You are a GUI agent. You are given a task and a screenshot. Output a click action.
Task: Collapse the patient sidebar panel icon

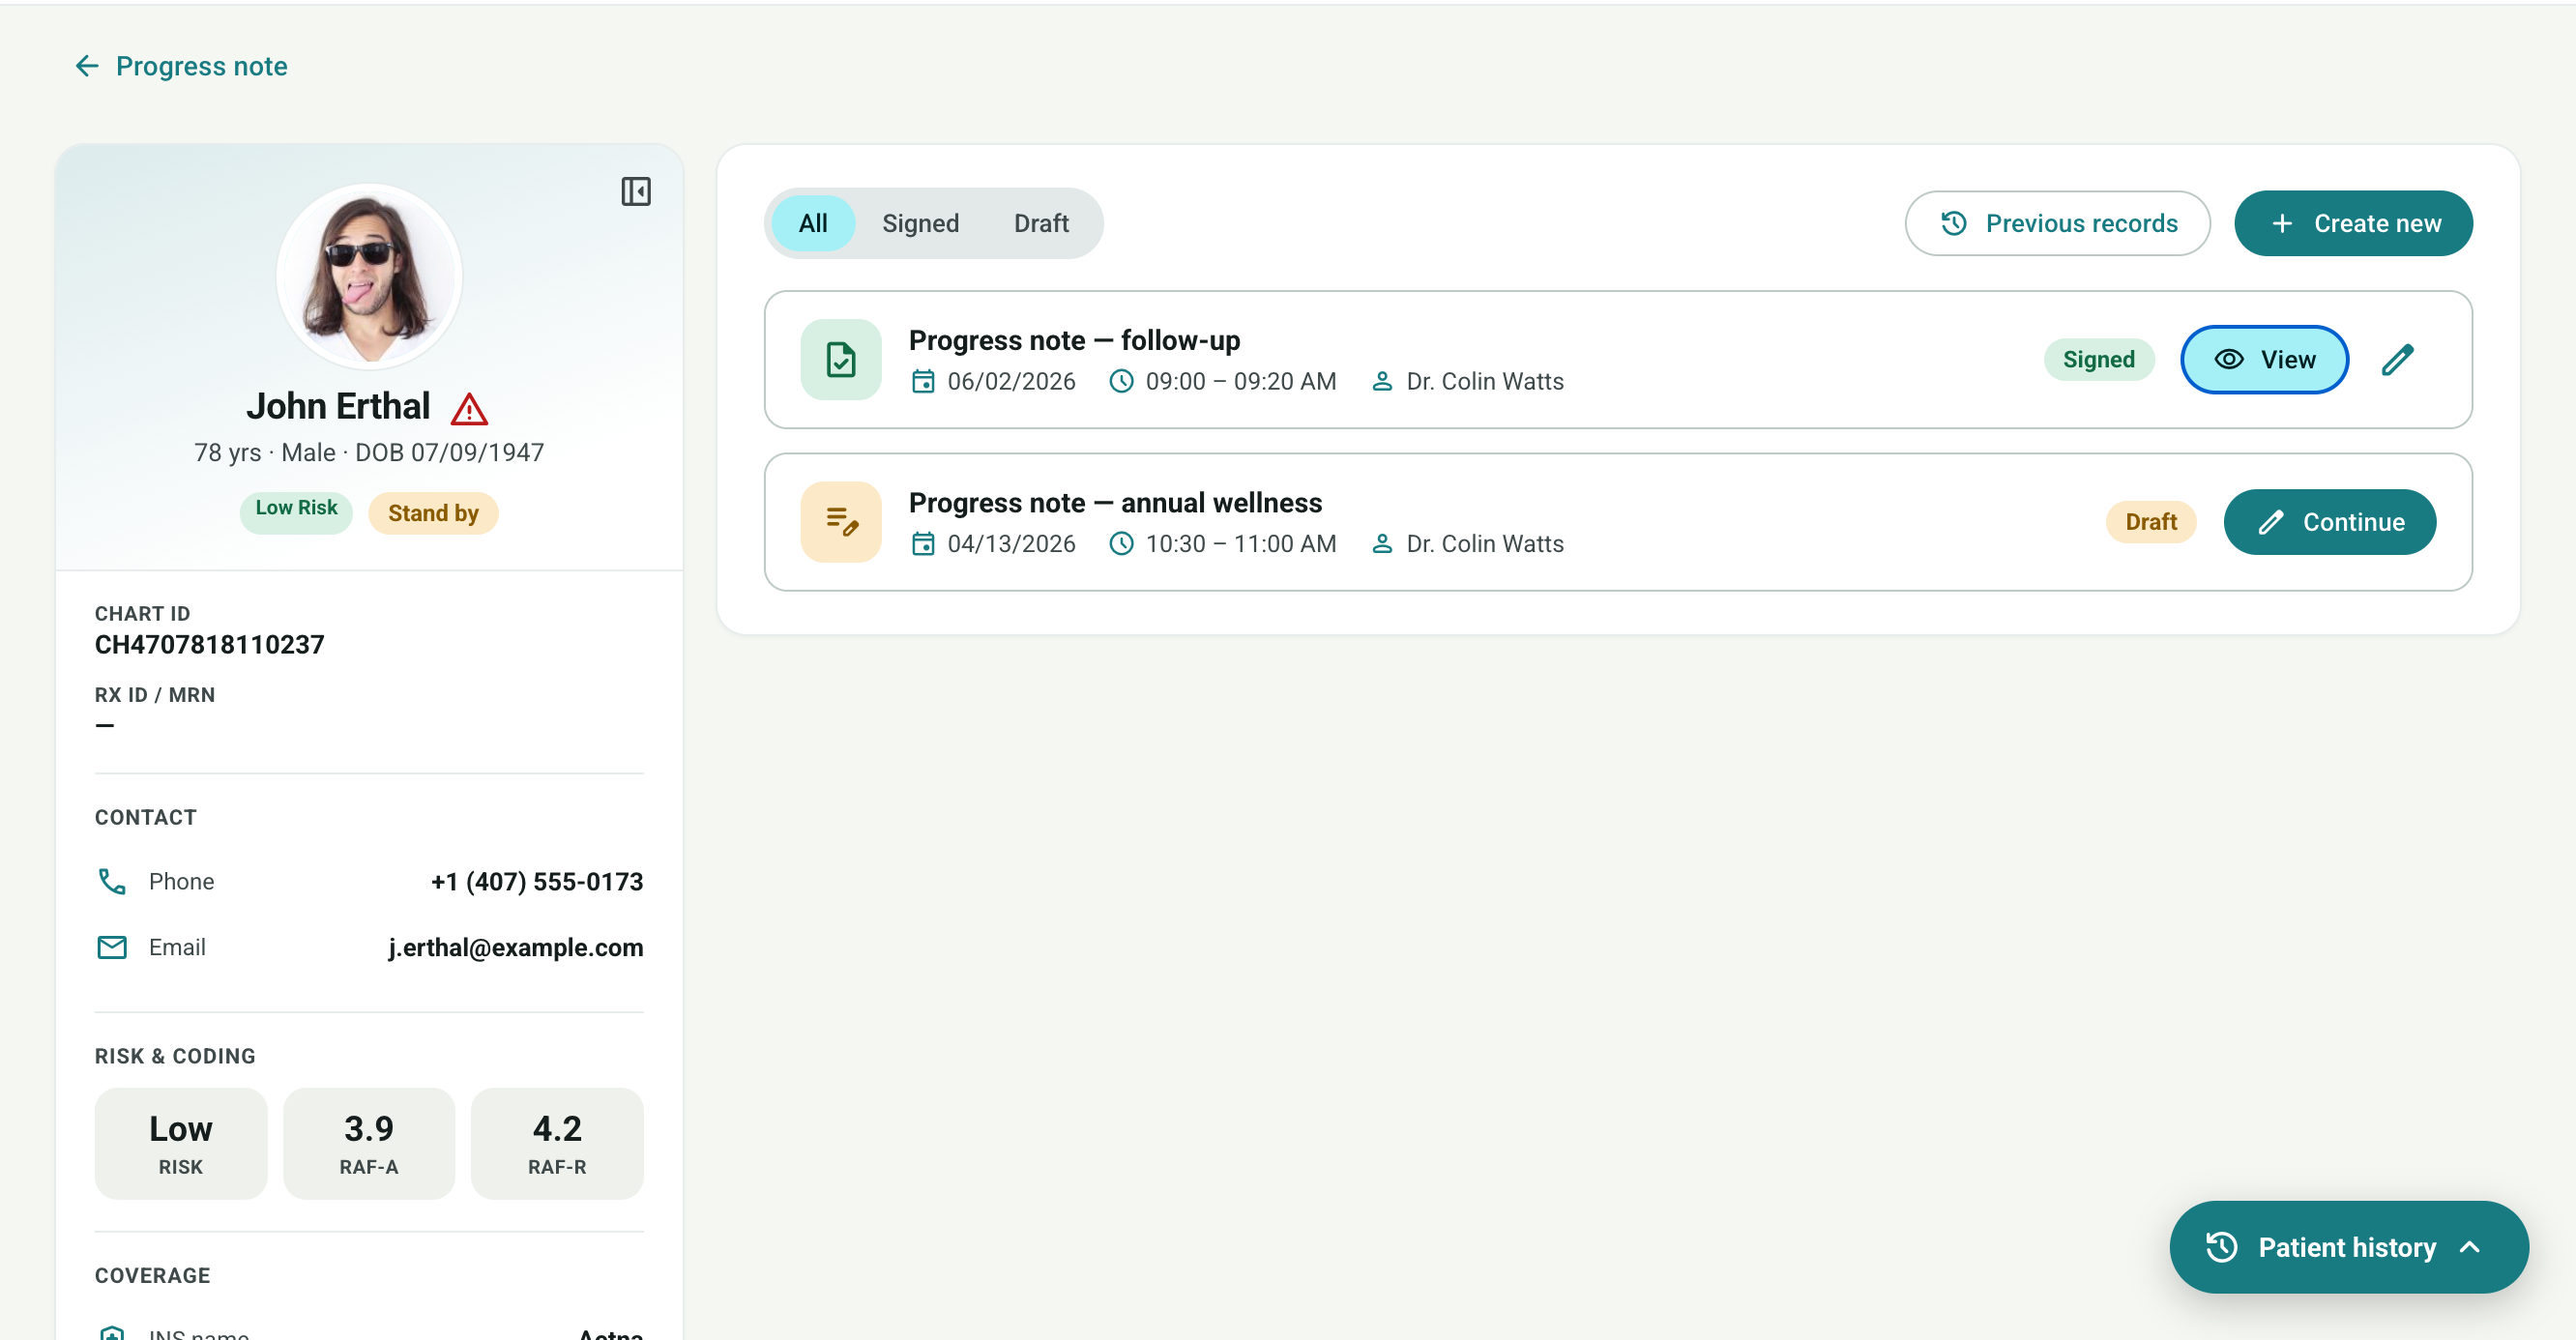tap(636, 191)
